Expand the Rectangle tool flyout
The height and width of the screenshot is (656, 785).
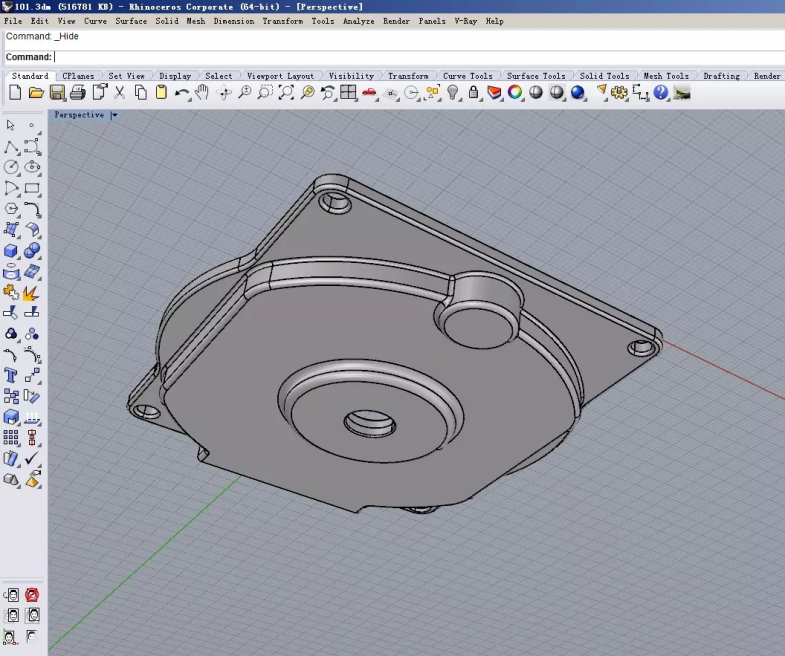tap(32, 188)
